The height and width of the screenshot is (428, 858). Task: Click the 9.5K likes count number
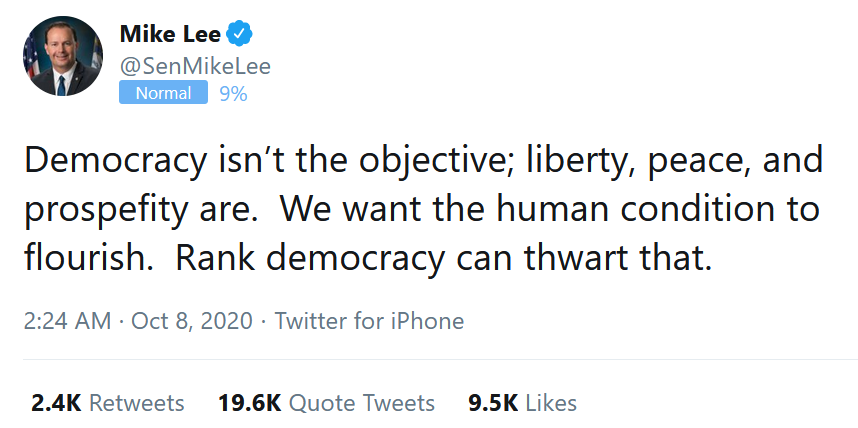tap(493, 403)
